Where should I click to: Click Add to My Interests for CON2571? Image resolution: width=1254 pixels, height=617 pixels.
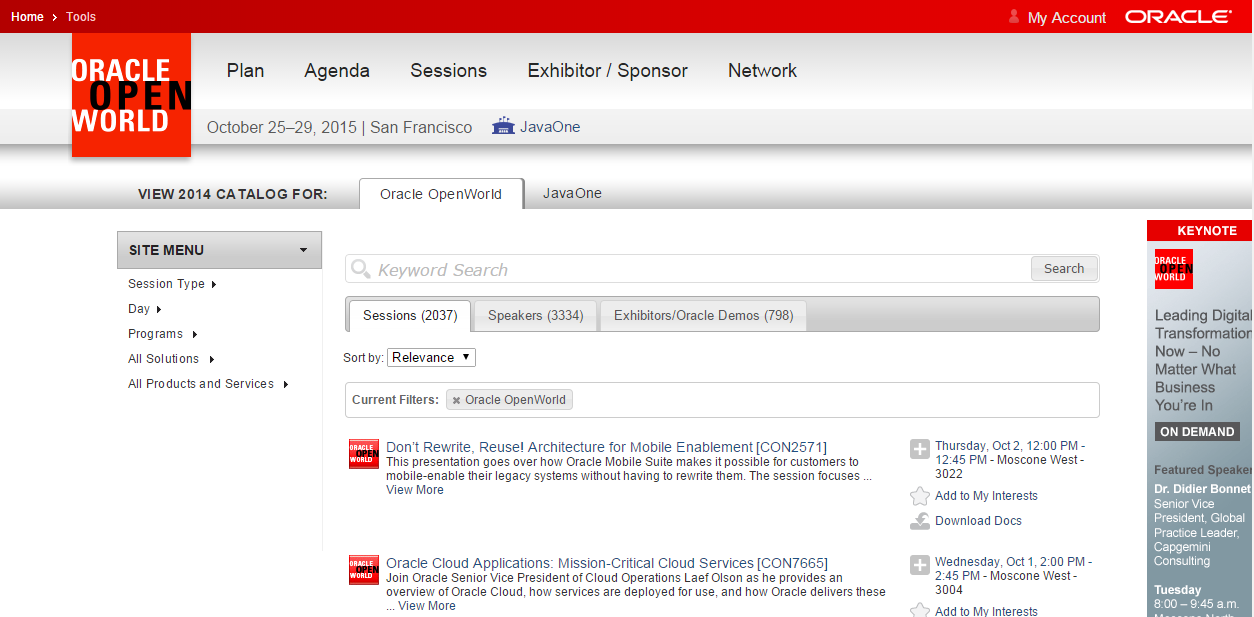coord(986,496)
